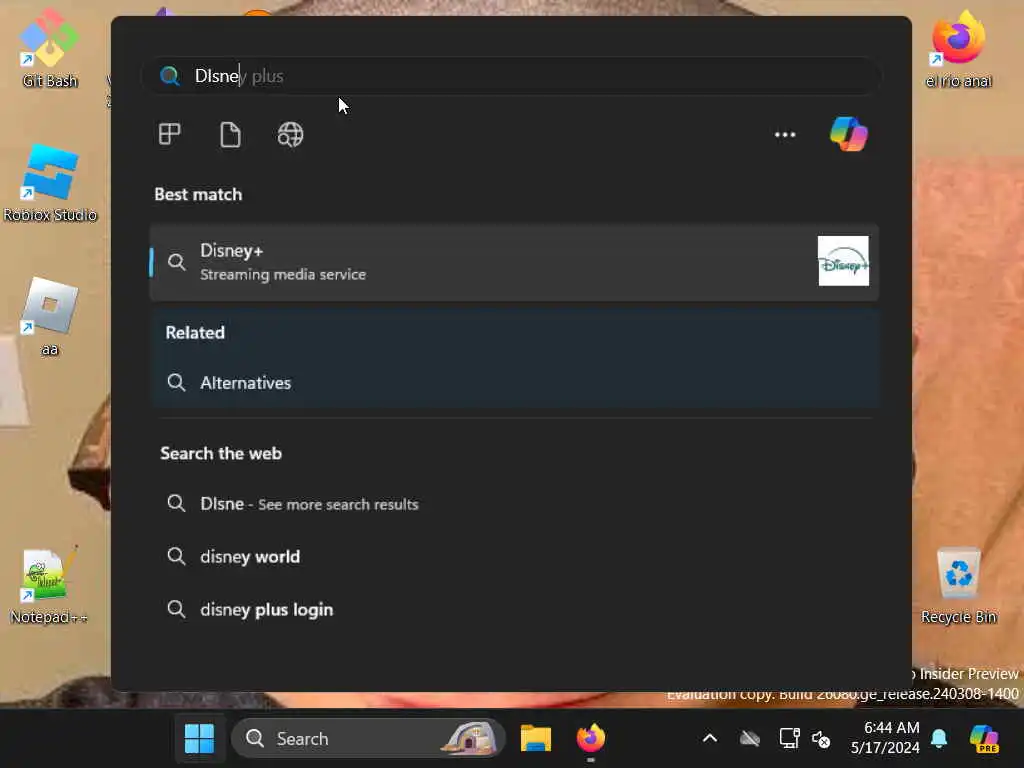This screenshot has height=768, width=1024.
Task: Click the network display tray icon
Action: pos(790,739)
